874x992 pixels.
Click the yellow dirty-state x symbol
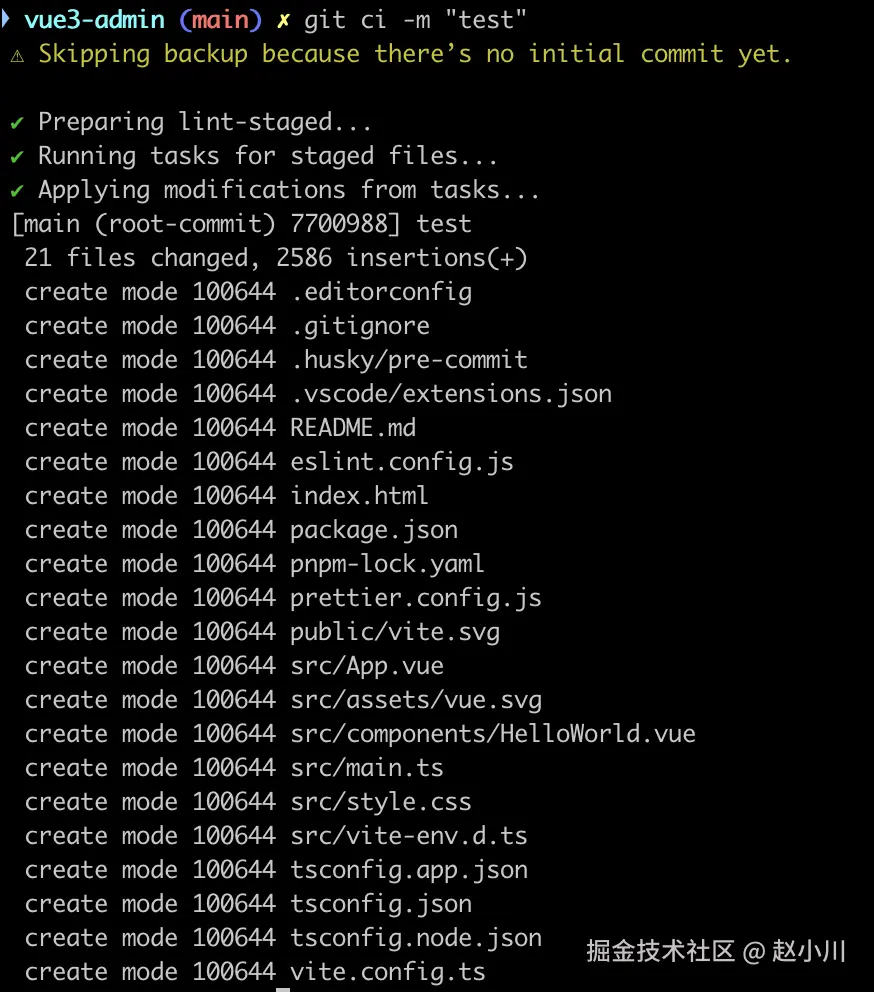283,21
